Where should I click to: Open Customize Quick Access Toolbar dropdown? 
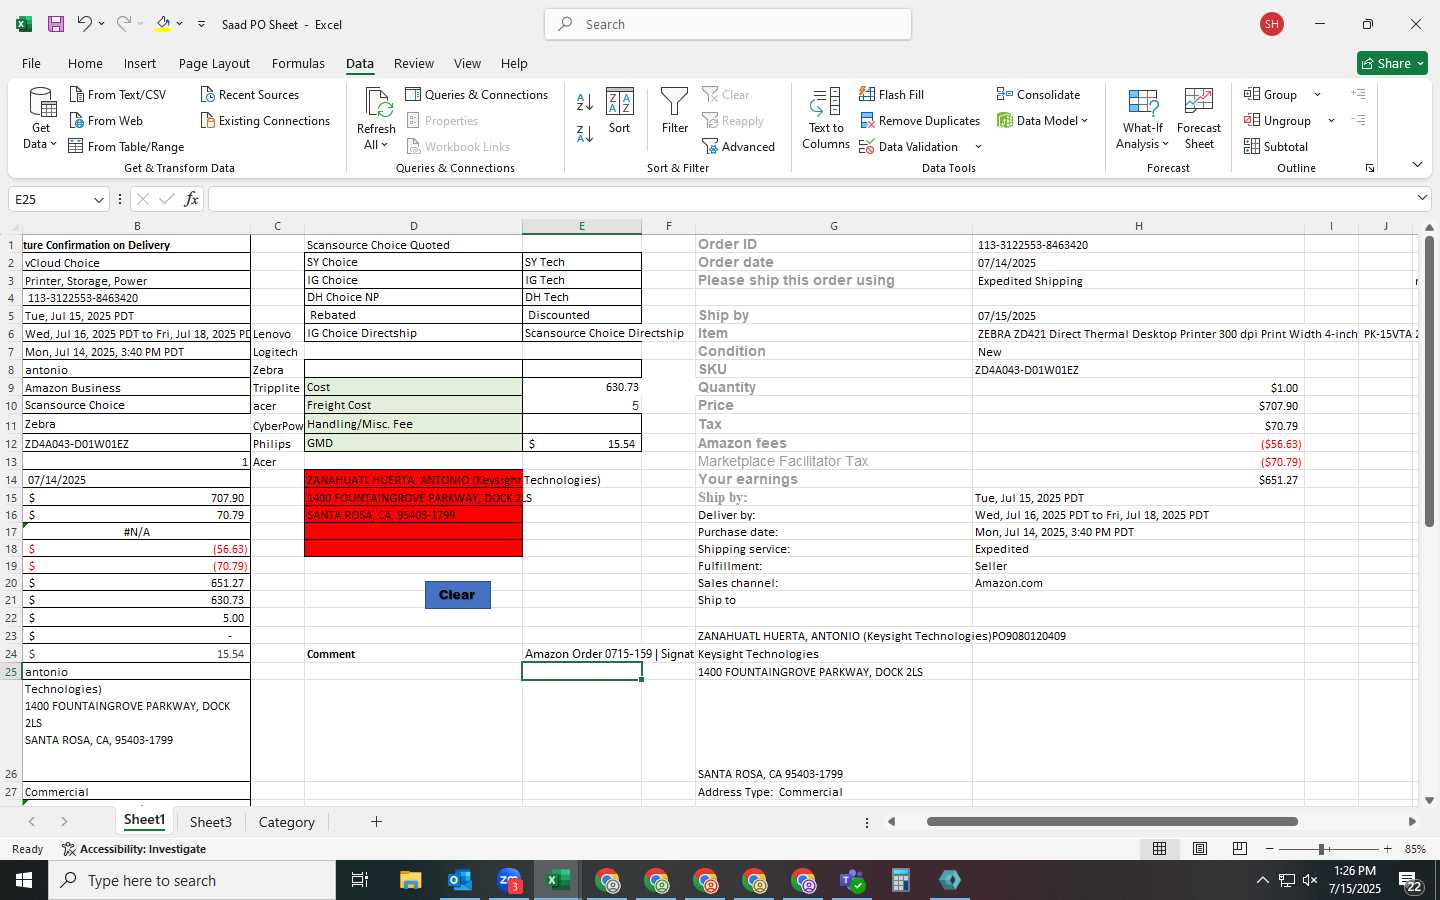[x=201, y=24]
